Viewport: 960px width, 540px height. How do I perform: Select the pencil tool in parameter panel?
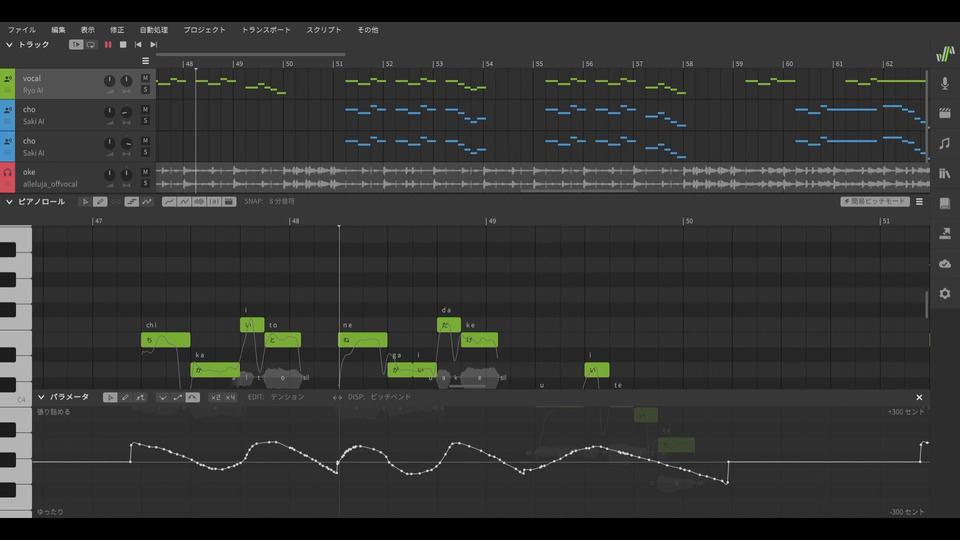126,397
